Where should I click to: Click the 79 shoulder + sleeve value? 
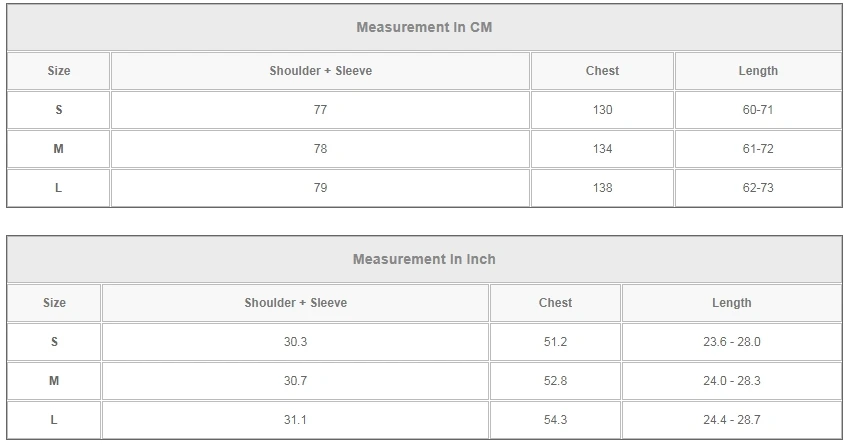point(320,188)
